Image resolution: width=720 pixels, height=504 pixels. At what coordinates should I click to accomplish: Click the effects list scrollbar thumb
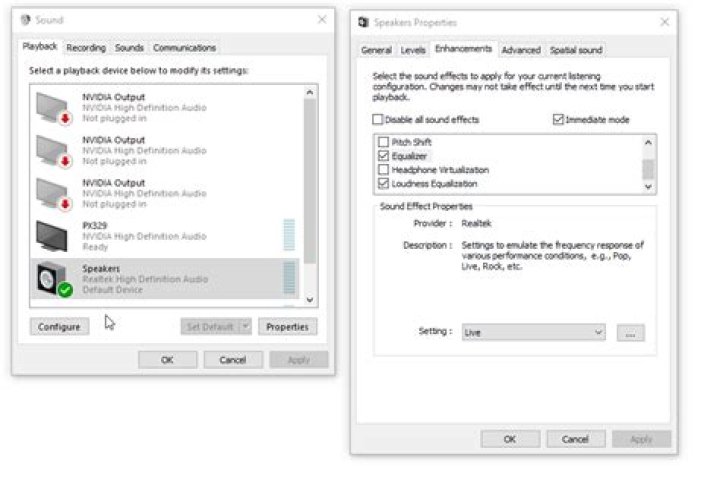pos(648,169)
